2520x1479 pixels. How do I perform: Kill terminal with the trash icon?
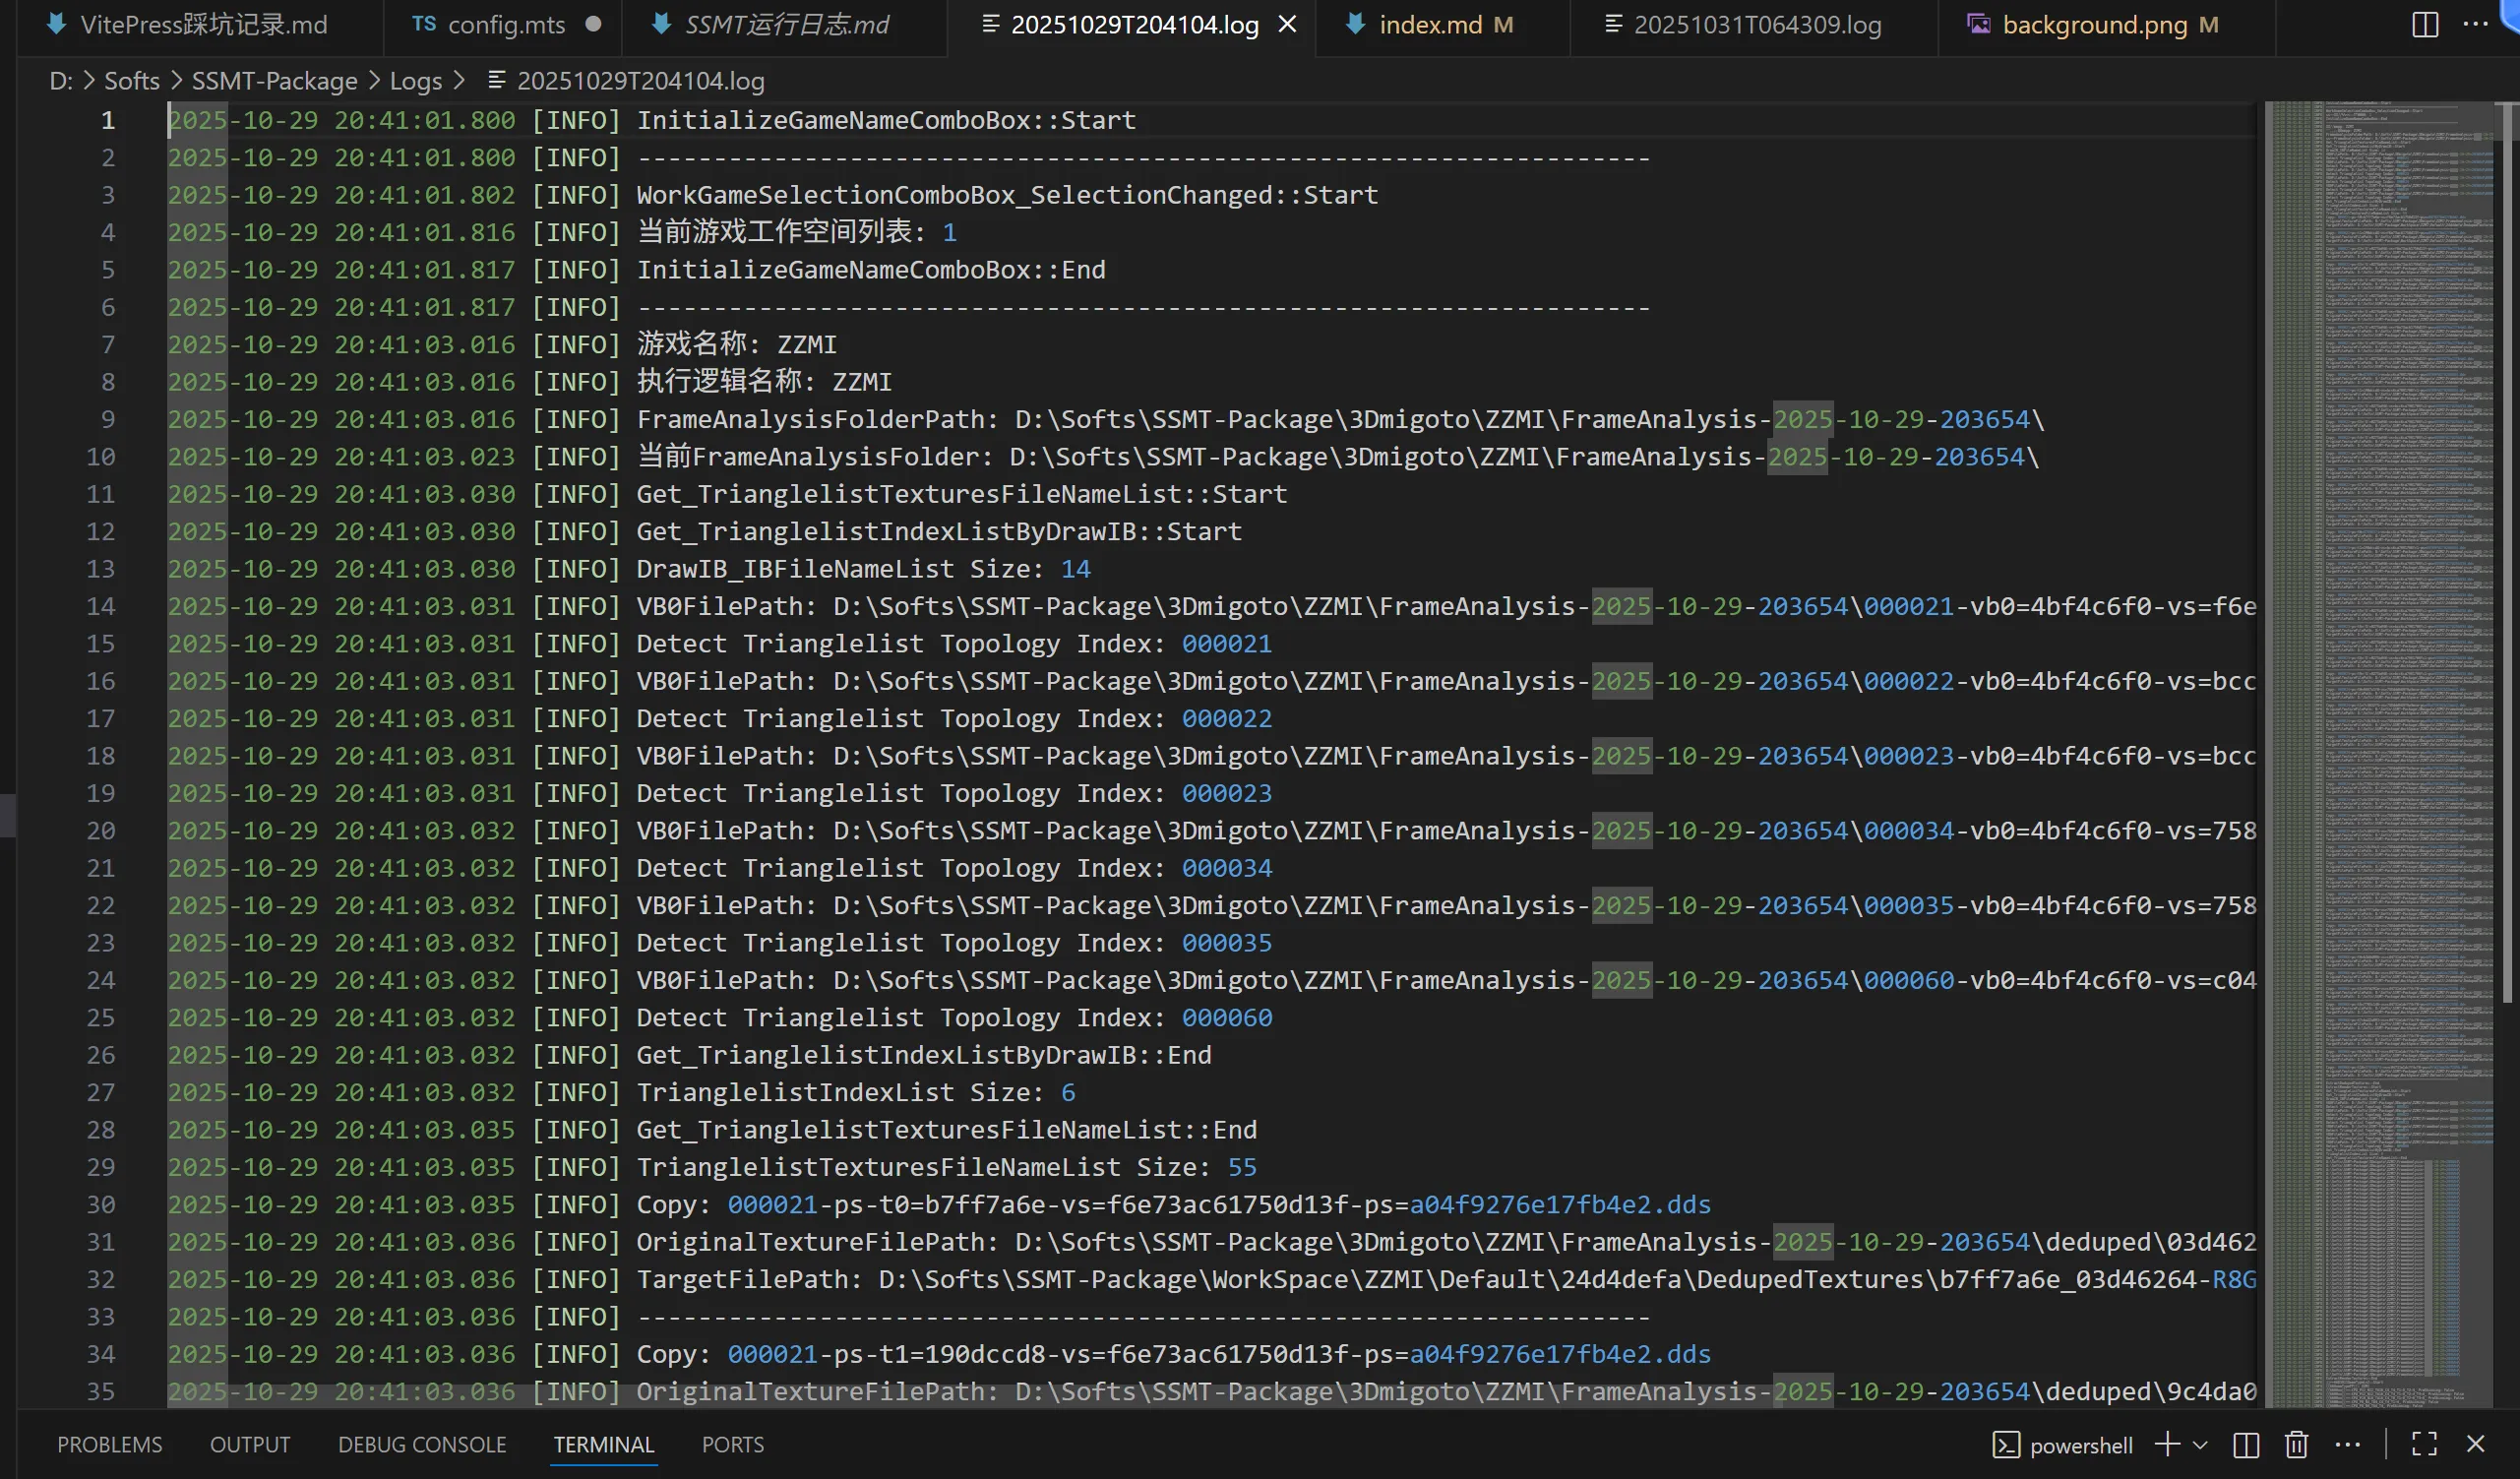pyautogui.click(x=2296, y=1444)
